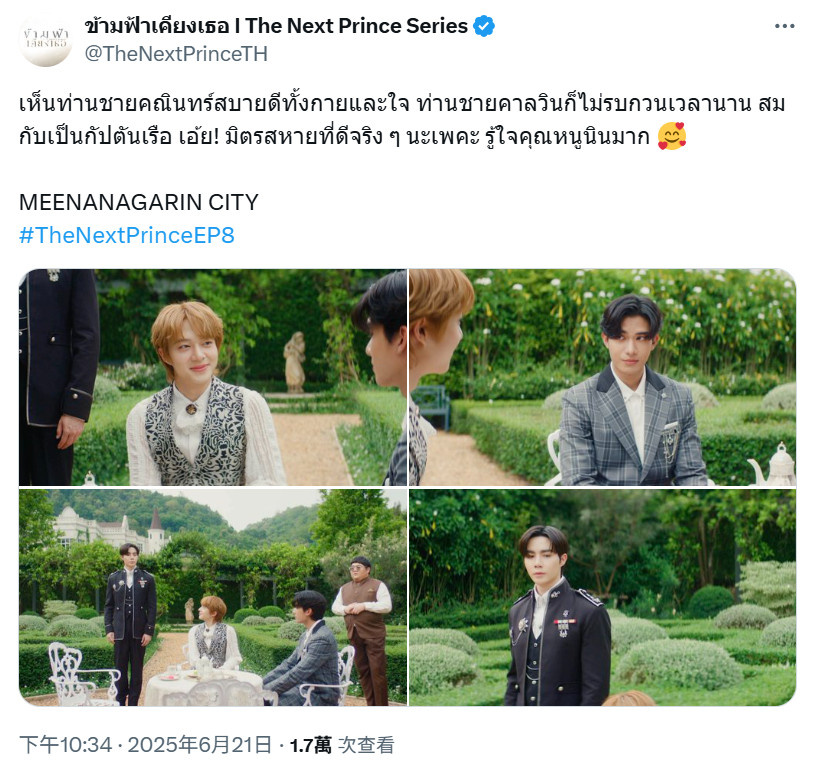Click the tweet timestamp 下午10:34
The height and width of the screenshot is (768, 816).
pyautogui.click(x=66, y=745)
